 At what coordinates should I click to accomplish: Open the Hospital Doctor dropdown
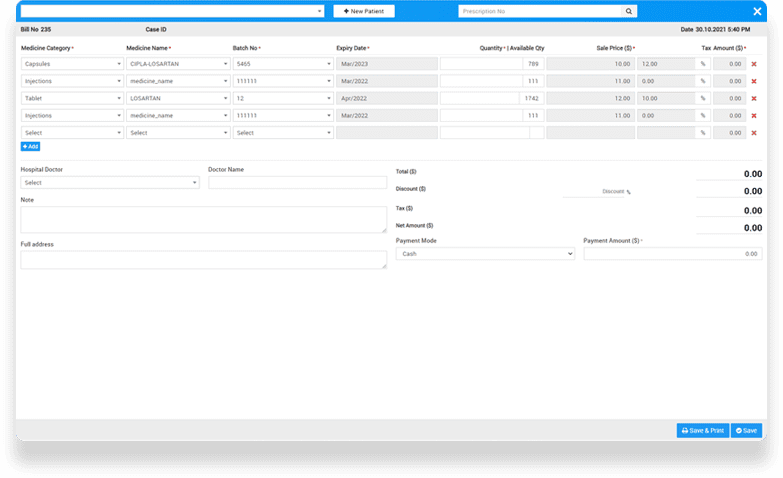pos(109,183)
